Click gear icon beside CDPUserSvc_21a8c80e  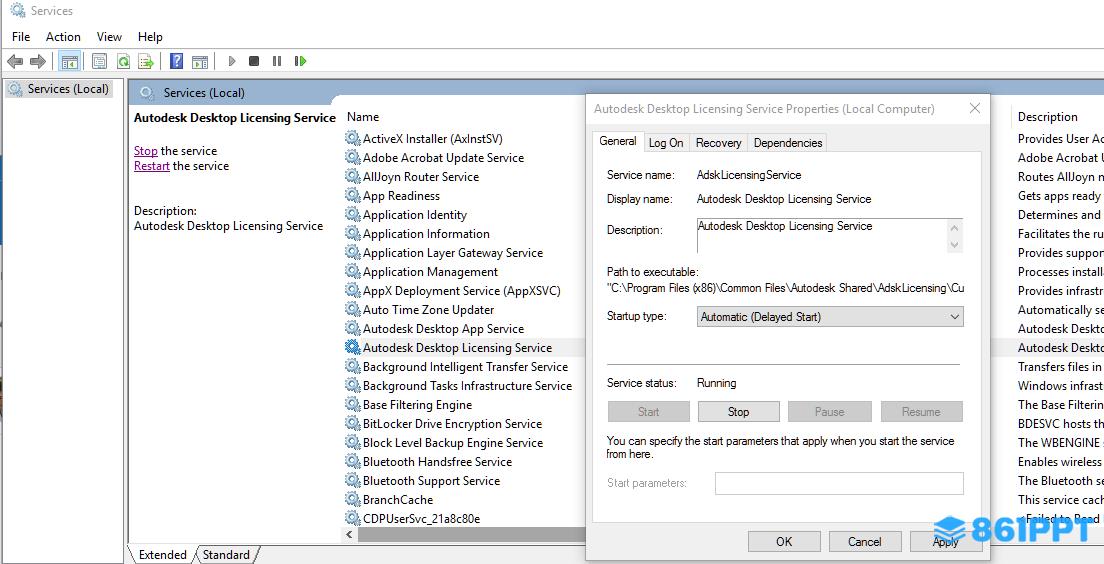click(x=353, y=518)
